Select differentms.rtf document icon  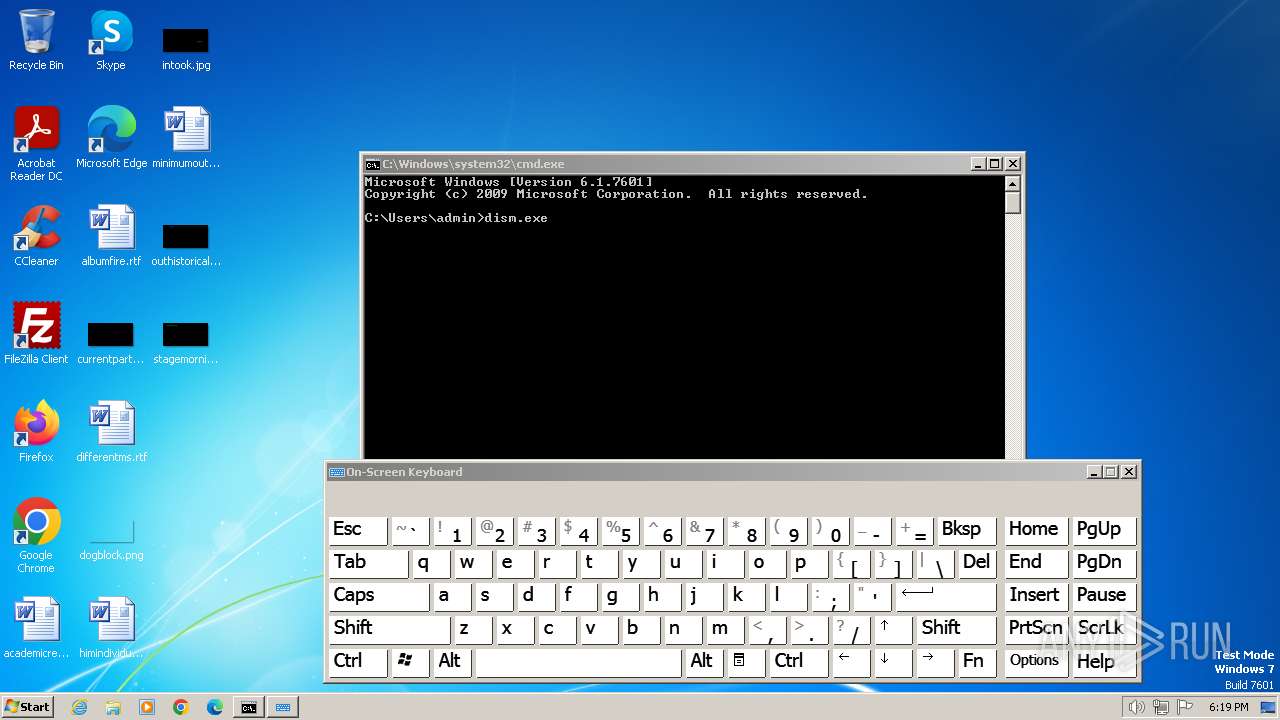point(111,431)
